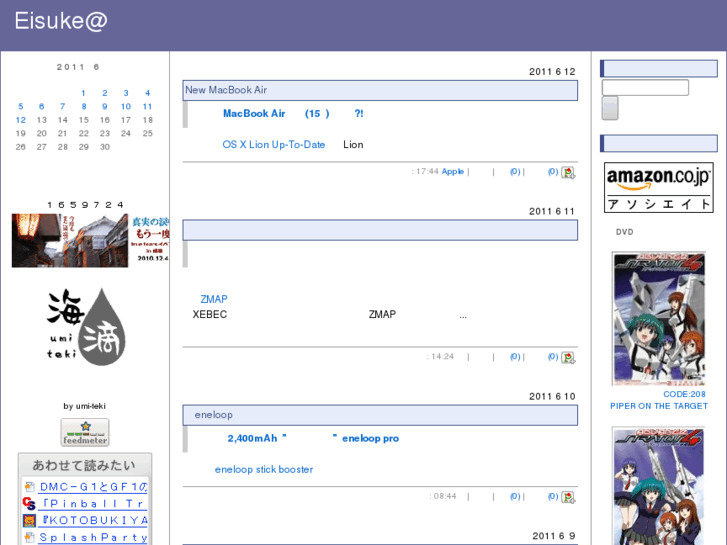Click the bookmark icon on the 17:44 post

(x=568, y=173)
